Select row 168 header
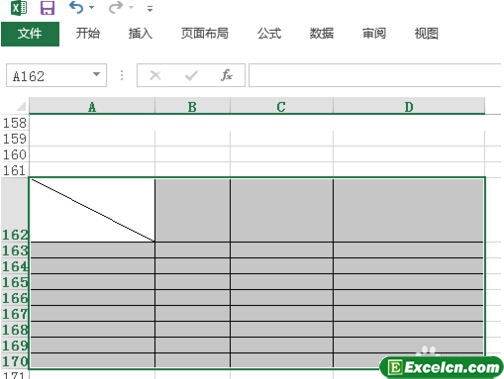This screenshot has height=379, width=504. pyautogui.click(x=15, y=329)
